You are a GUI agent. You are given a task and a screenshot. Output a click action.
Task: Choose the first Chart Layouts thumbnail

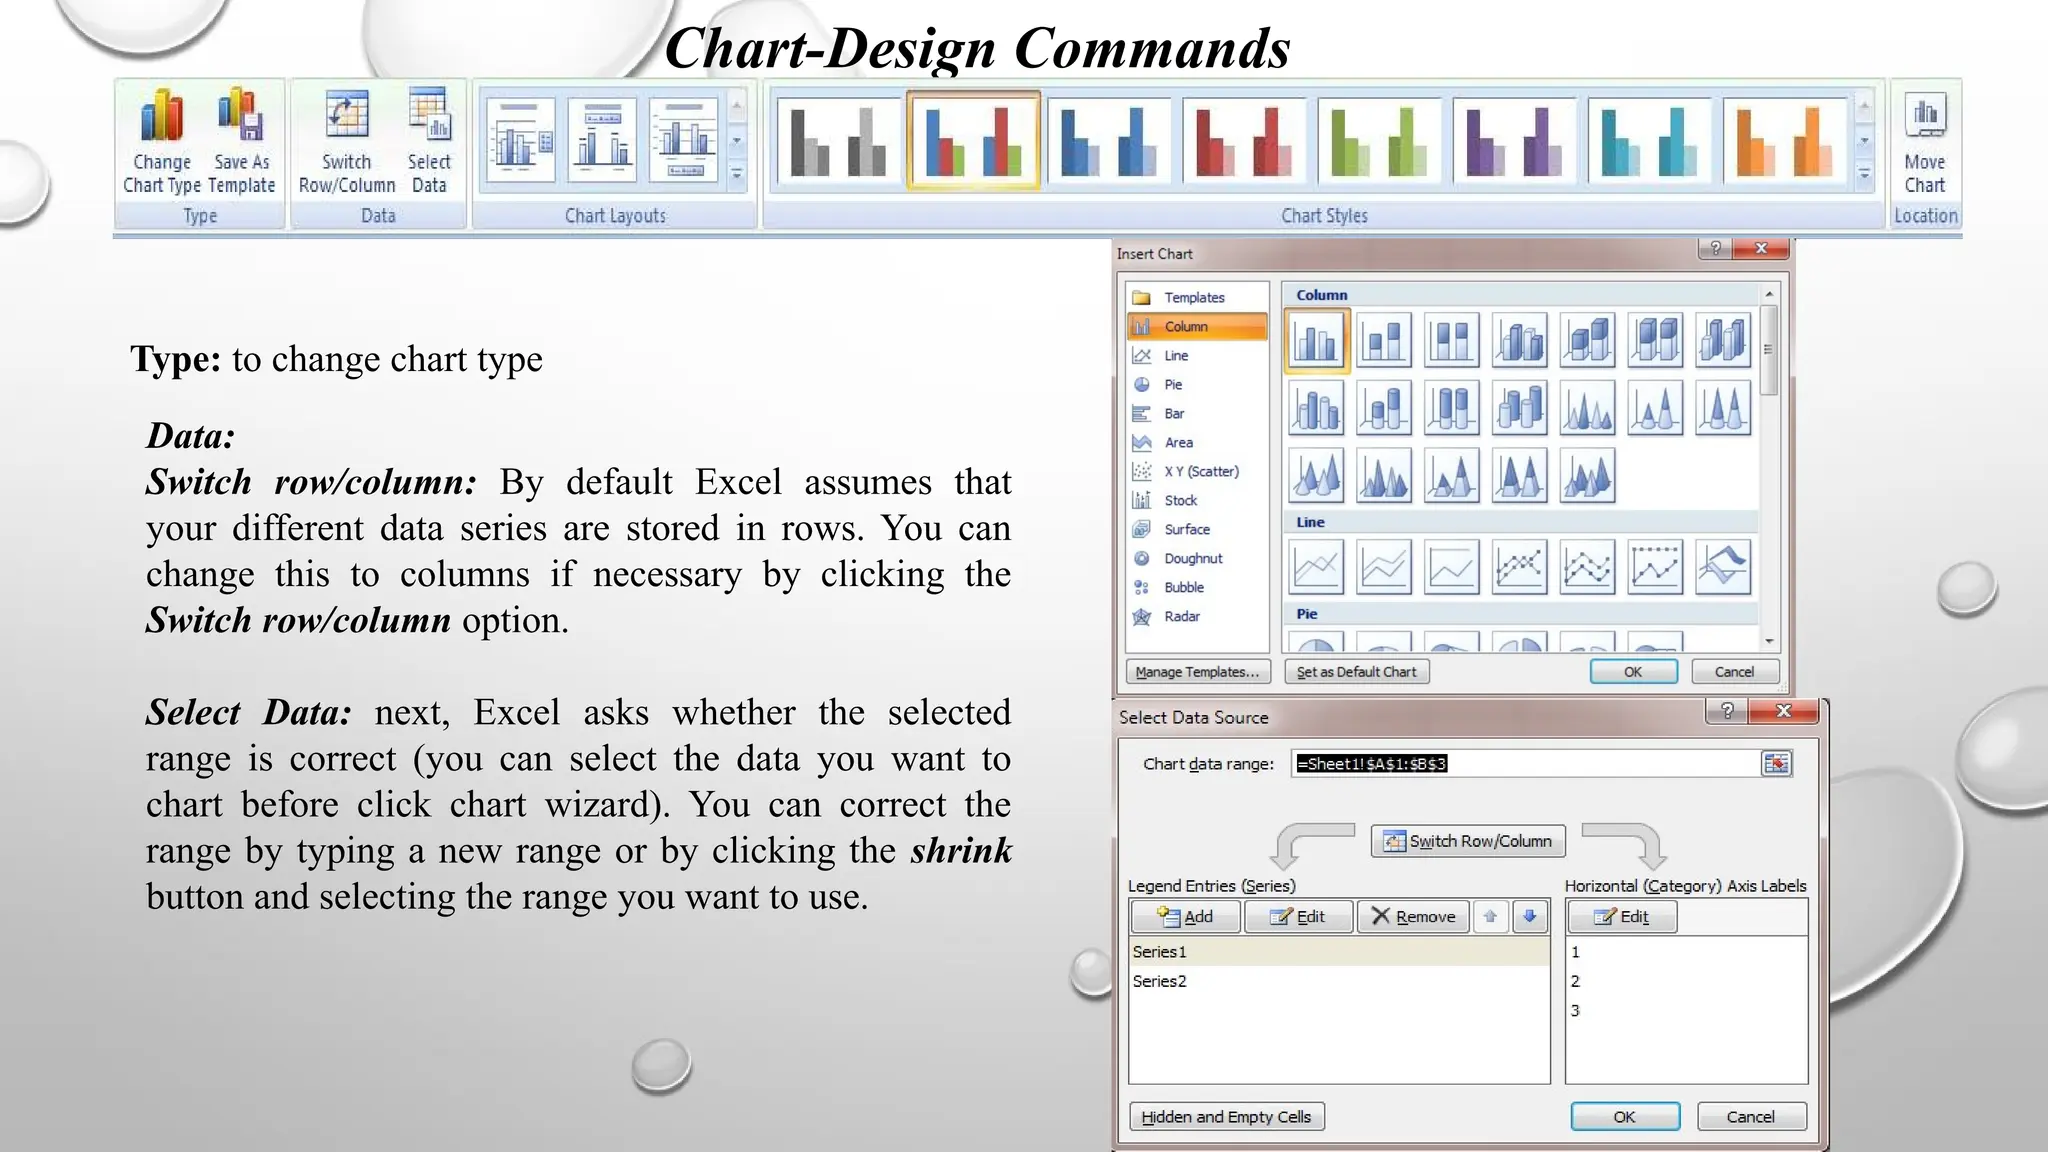click(520, 140)
